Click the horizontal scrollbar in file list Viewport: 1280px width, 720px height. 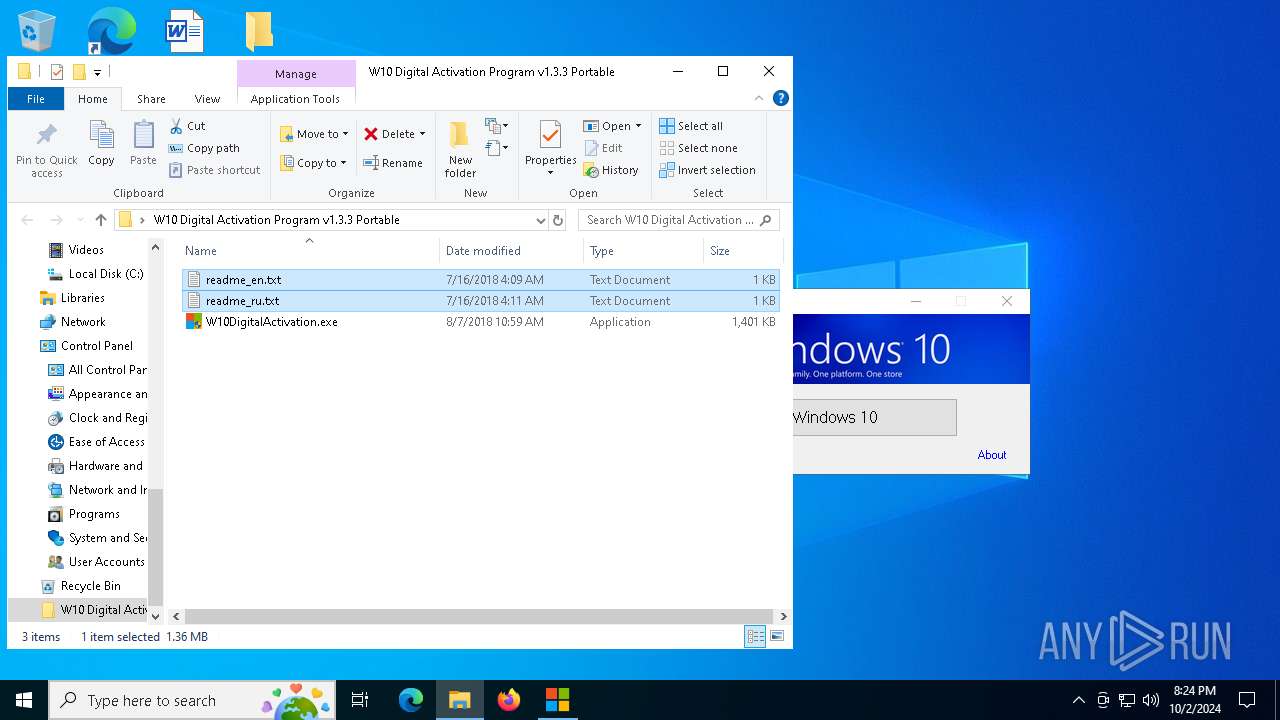click(x=479, y=617)
